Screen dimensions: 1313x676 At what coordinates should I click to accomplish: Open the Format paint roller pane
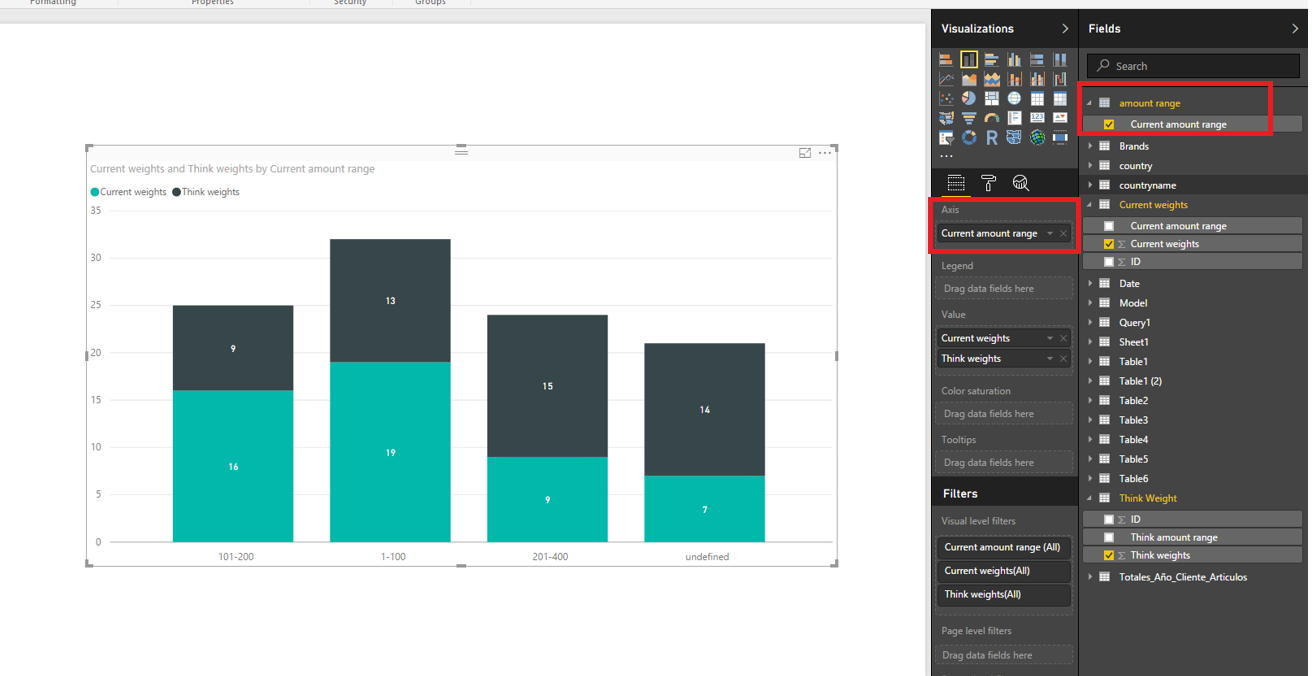[988, 183]
